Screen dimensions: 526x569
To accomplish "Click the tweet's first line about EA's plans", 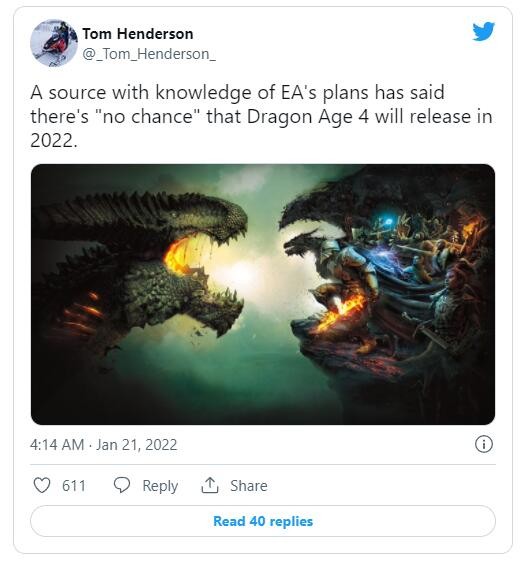I will (x=237, y=92).
